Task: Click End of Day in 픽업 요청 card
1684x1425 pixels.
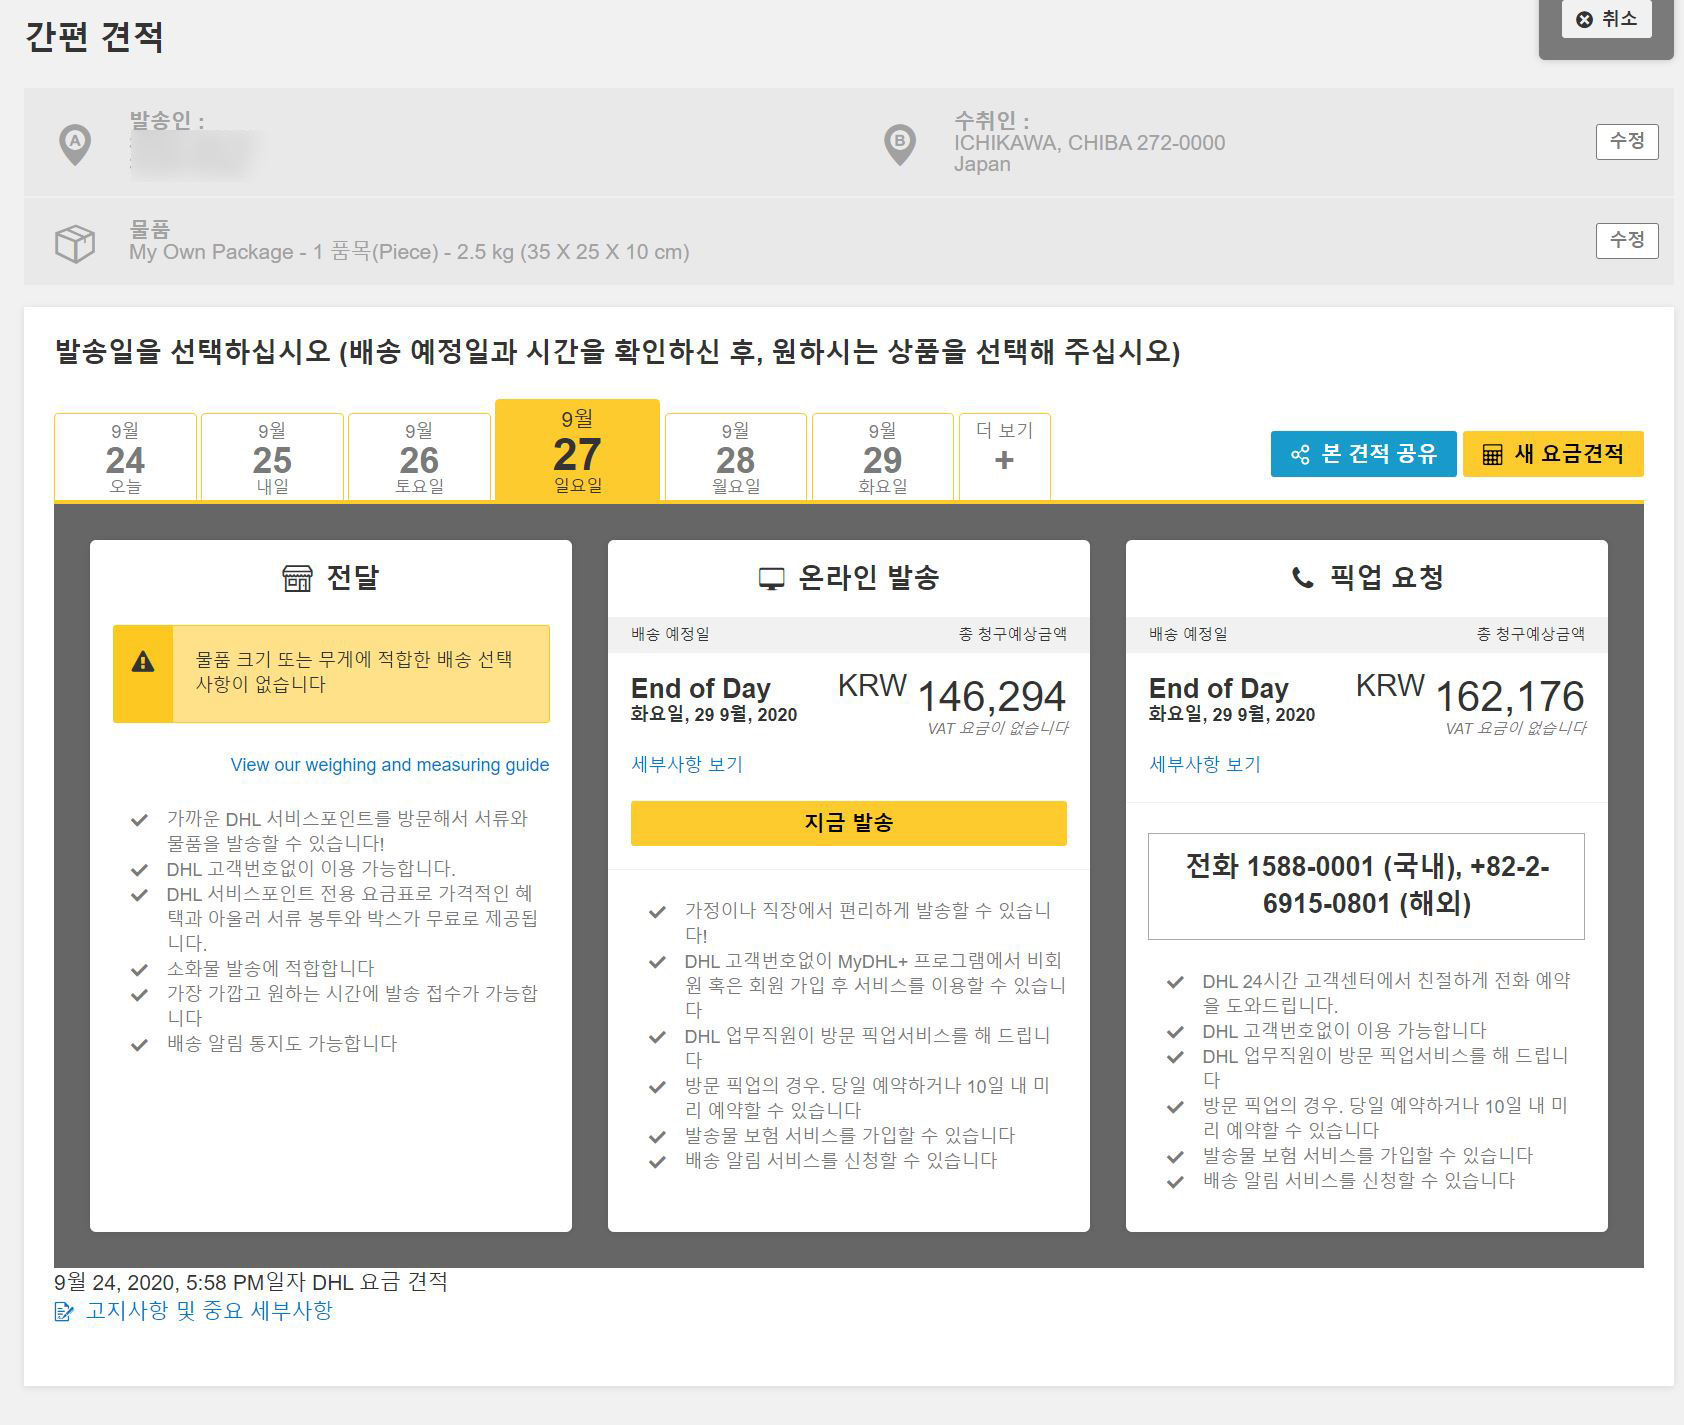Action: click(1218, 689)
